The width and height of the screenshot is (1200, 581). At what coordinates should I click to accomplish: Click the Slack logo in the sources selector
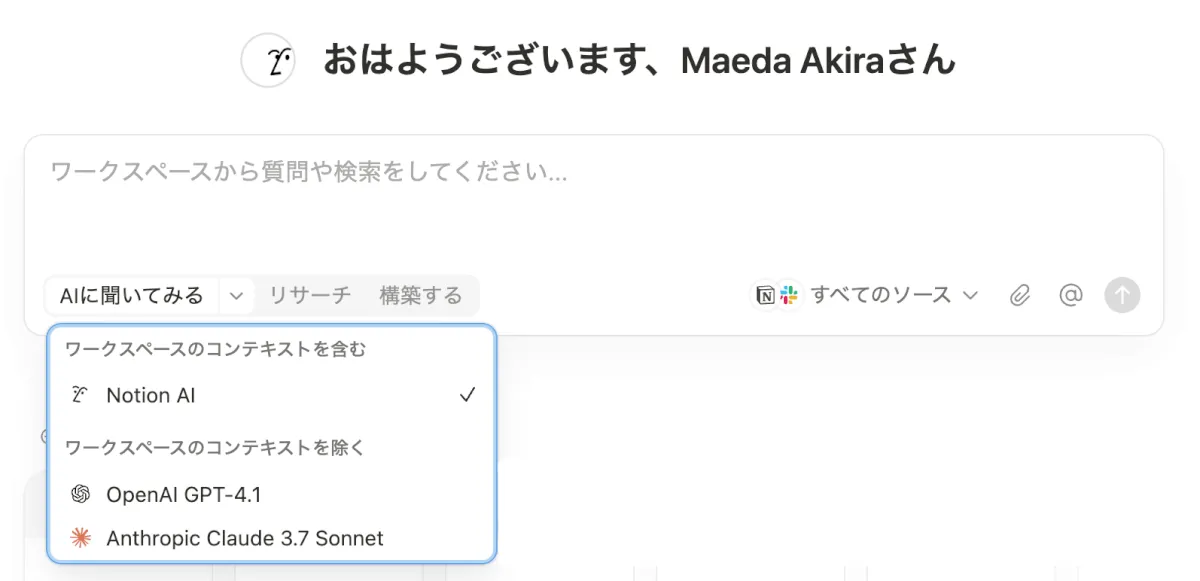click(790, 295)
